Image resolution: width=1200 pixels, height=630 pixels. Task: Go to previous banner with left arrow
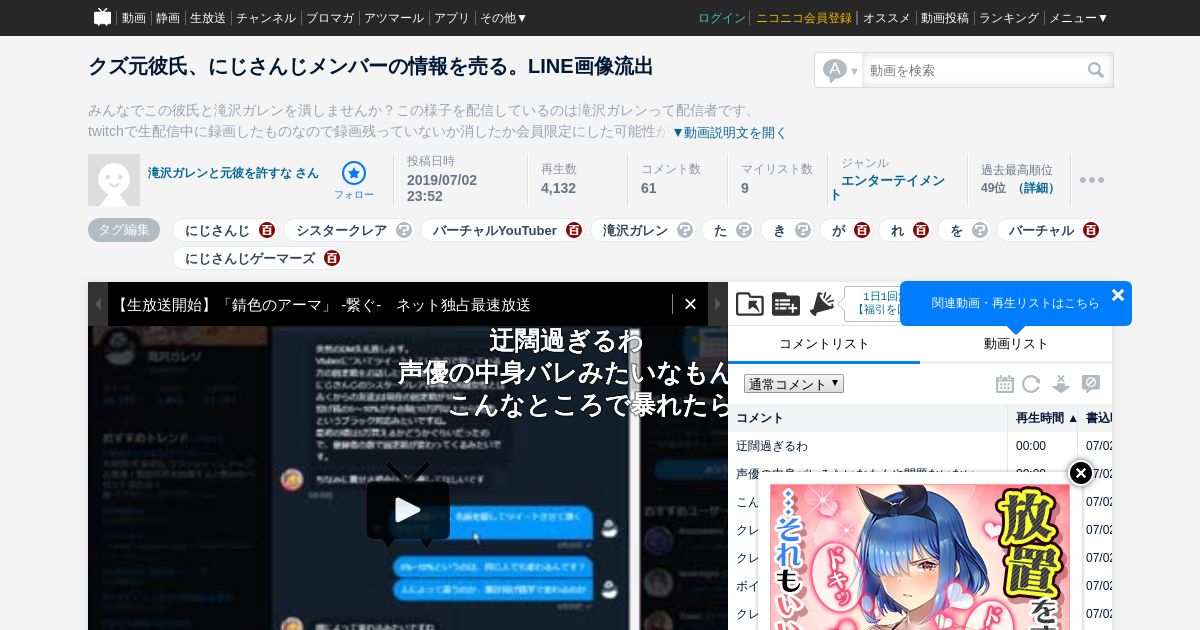pyautogui.click(x=98, y=304)
